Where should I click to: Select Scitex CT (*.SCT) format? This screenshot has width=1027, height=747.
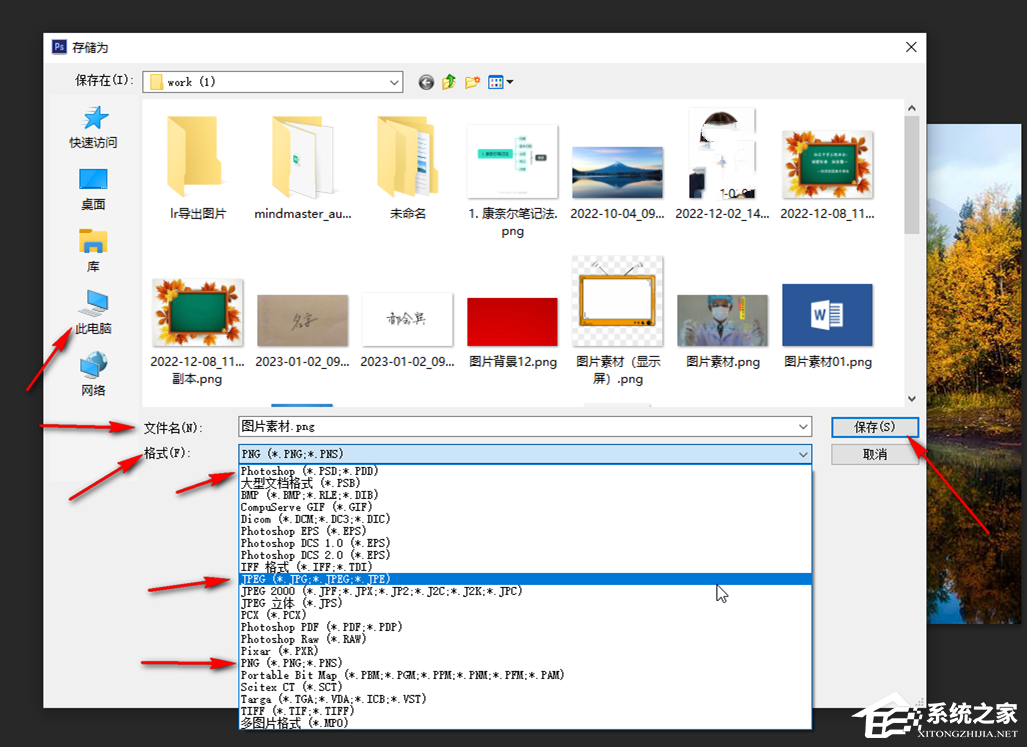tap(525, 687)
